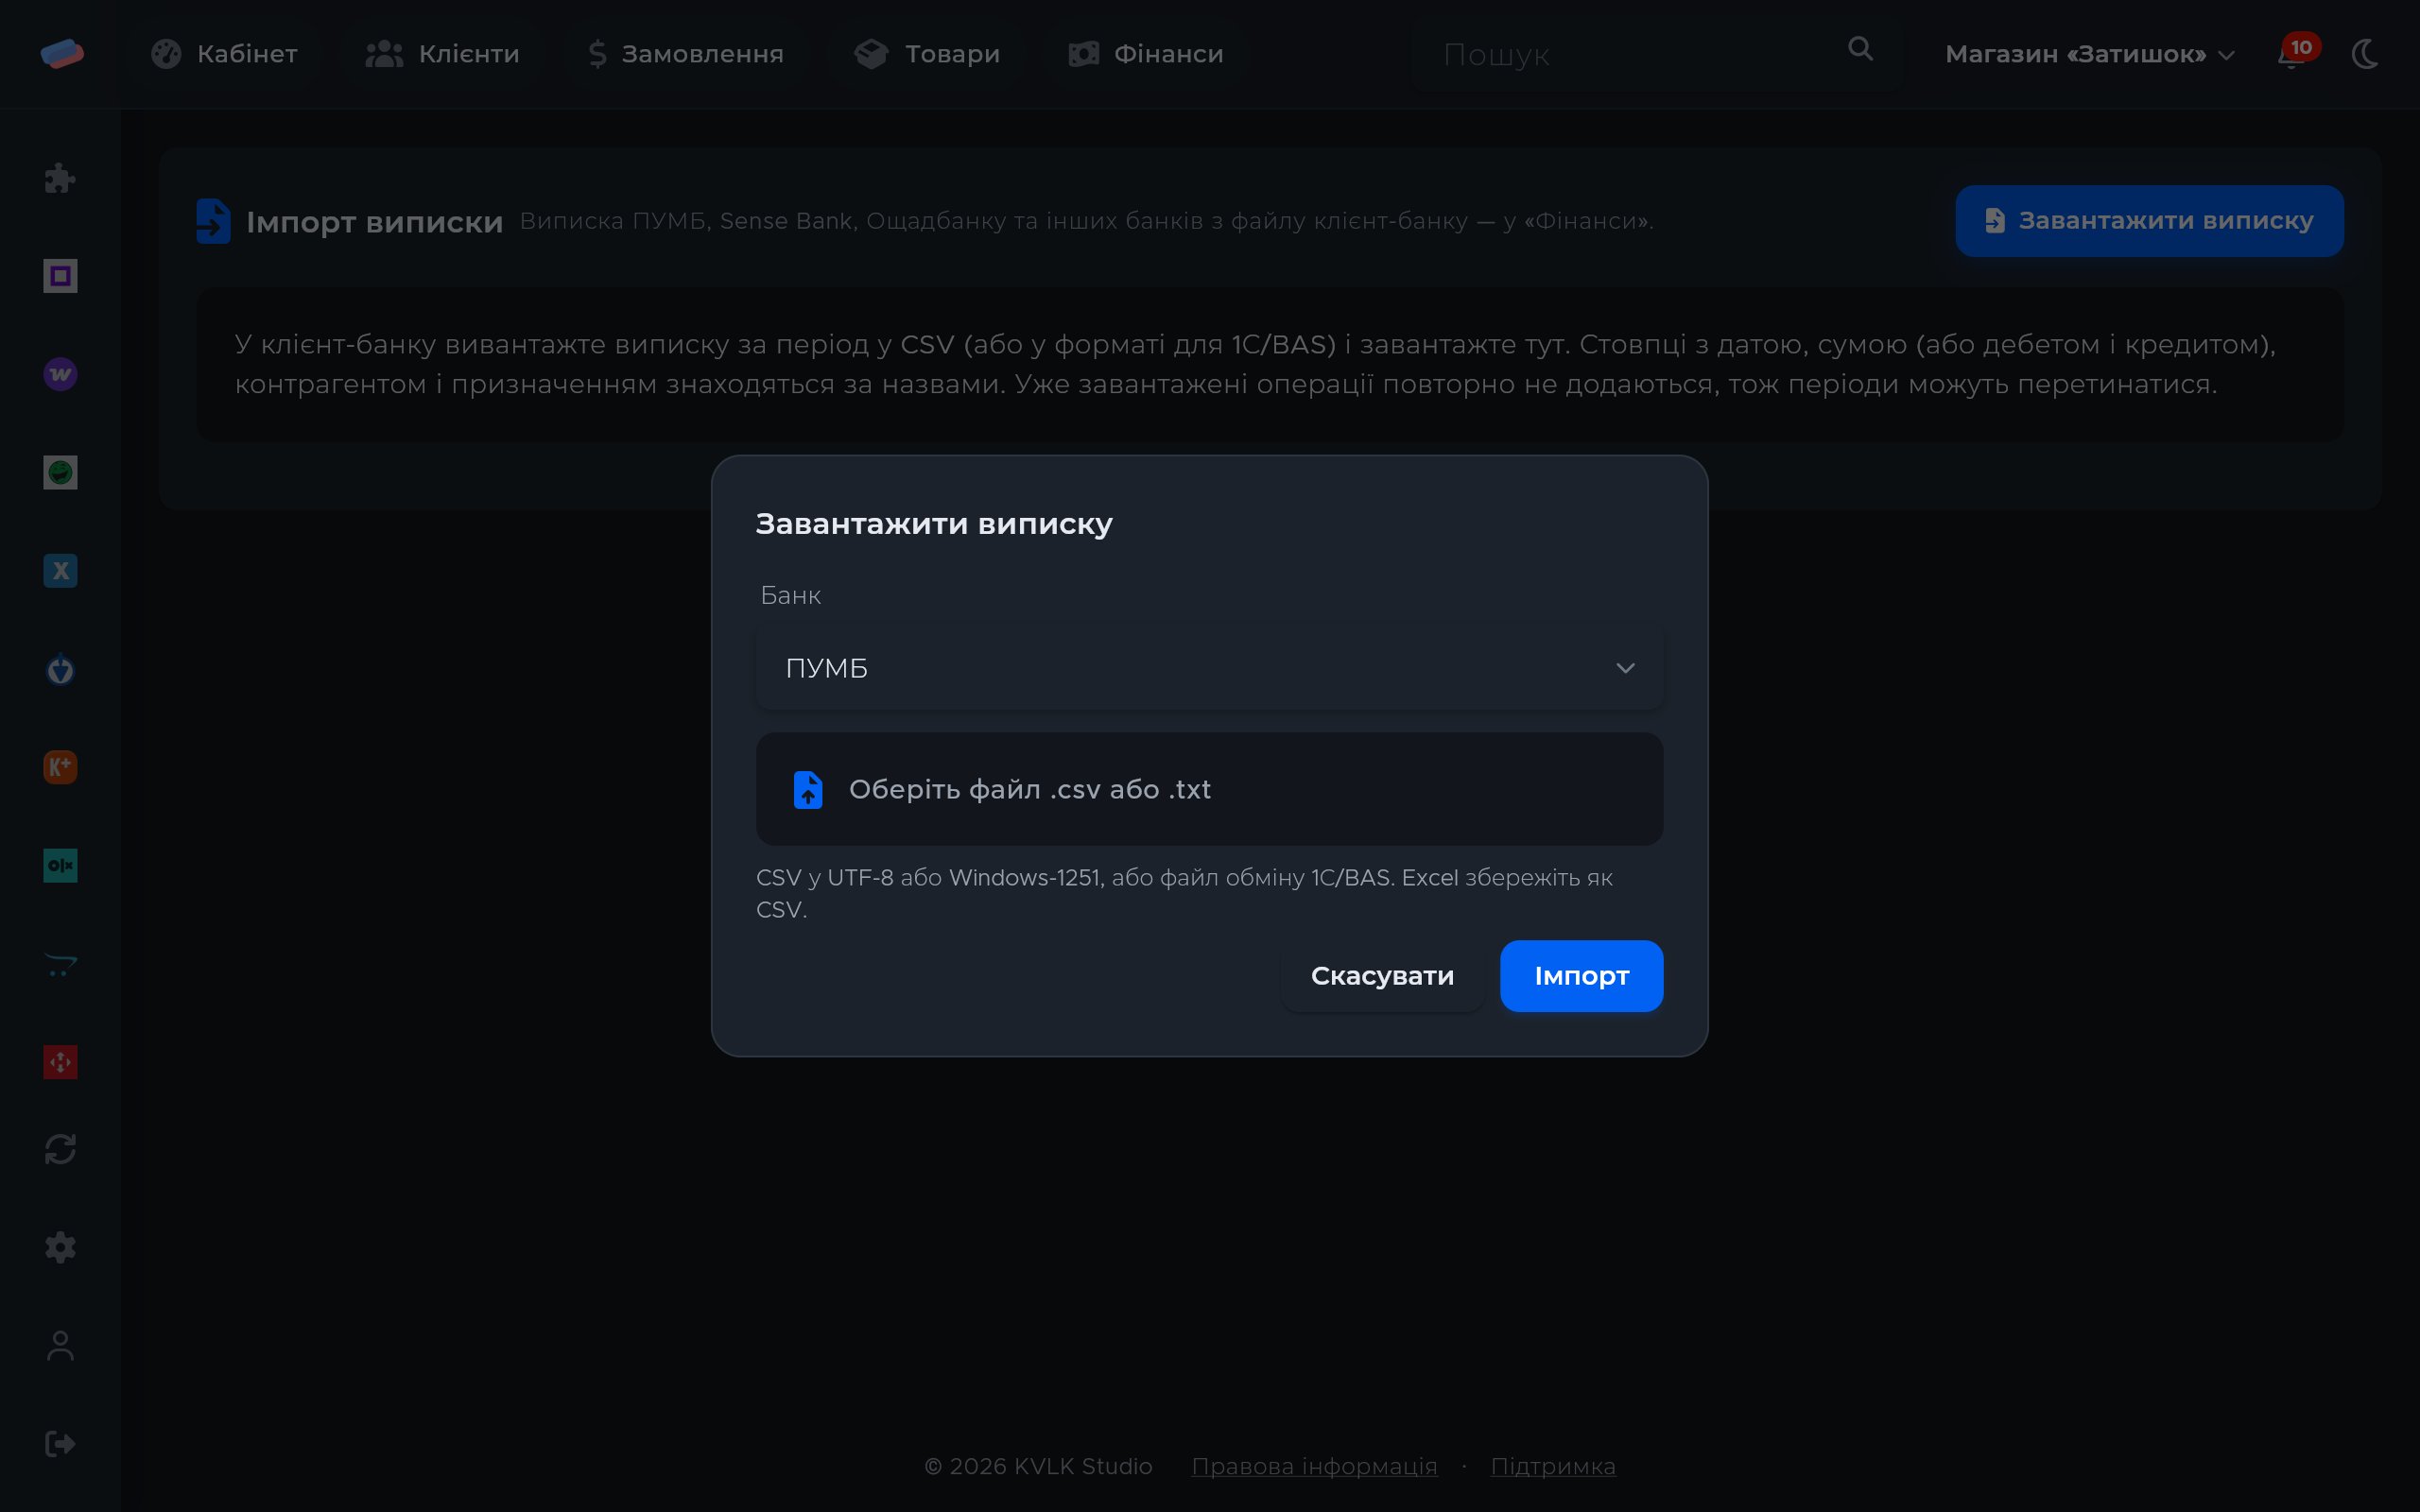Click the purple W marketplace sidebar icon
Viewport: 2420px width, 1512px height.
click(x=60, y=374)
